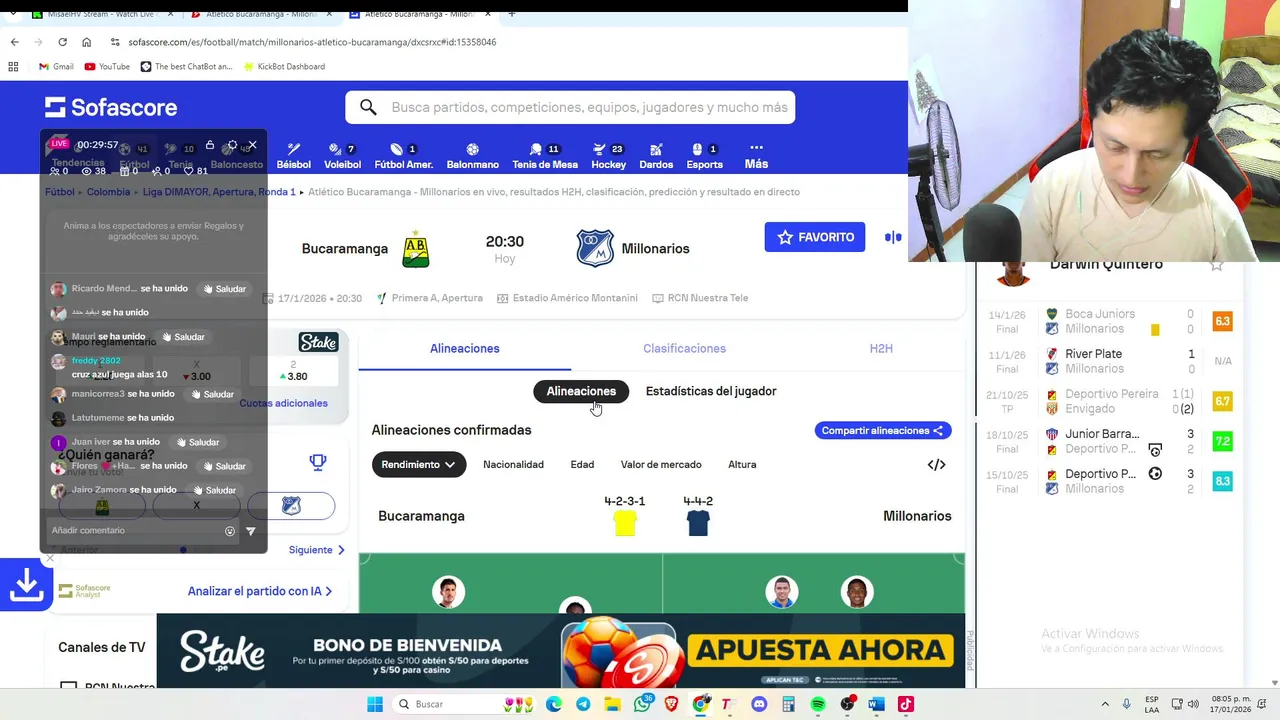Click the blue download arrow button
1280x720 pixels.
pyautogui.click(x=26, y=585)
